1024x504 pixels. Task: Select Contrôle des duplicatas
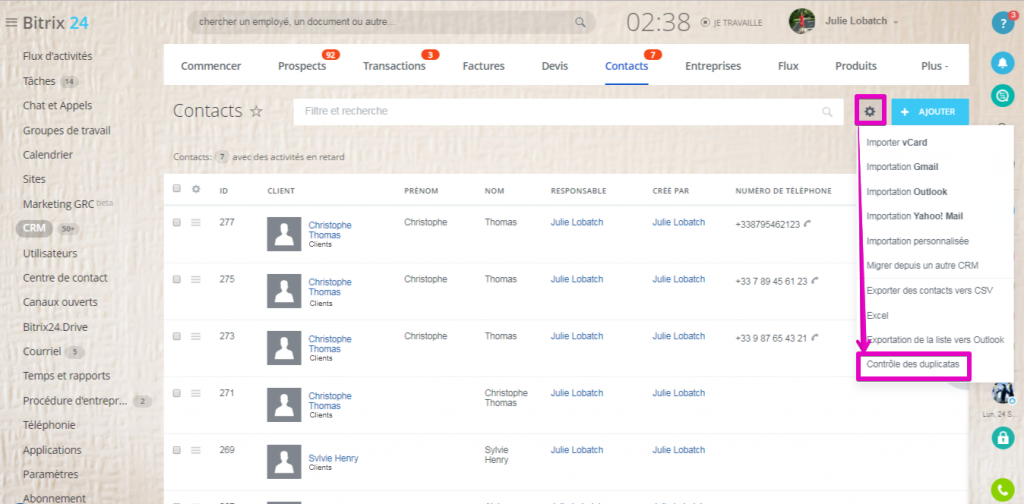[x=913, y=365]
